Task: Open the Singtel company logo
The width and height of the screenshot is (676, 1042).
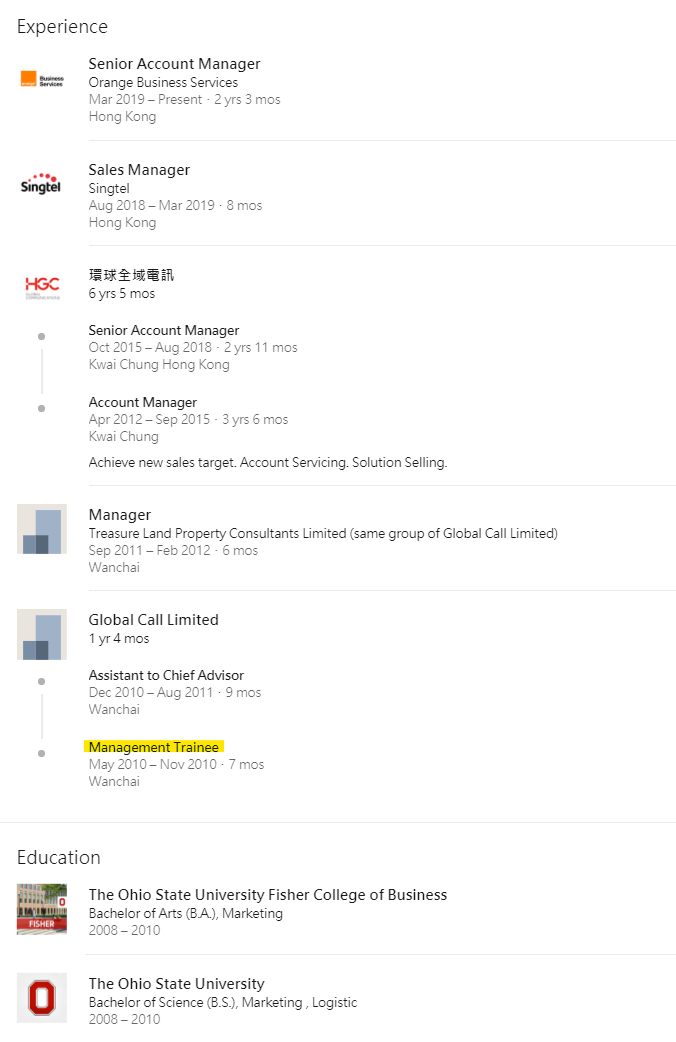Action: 42,186
